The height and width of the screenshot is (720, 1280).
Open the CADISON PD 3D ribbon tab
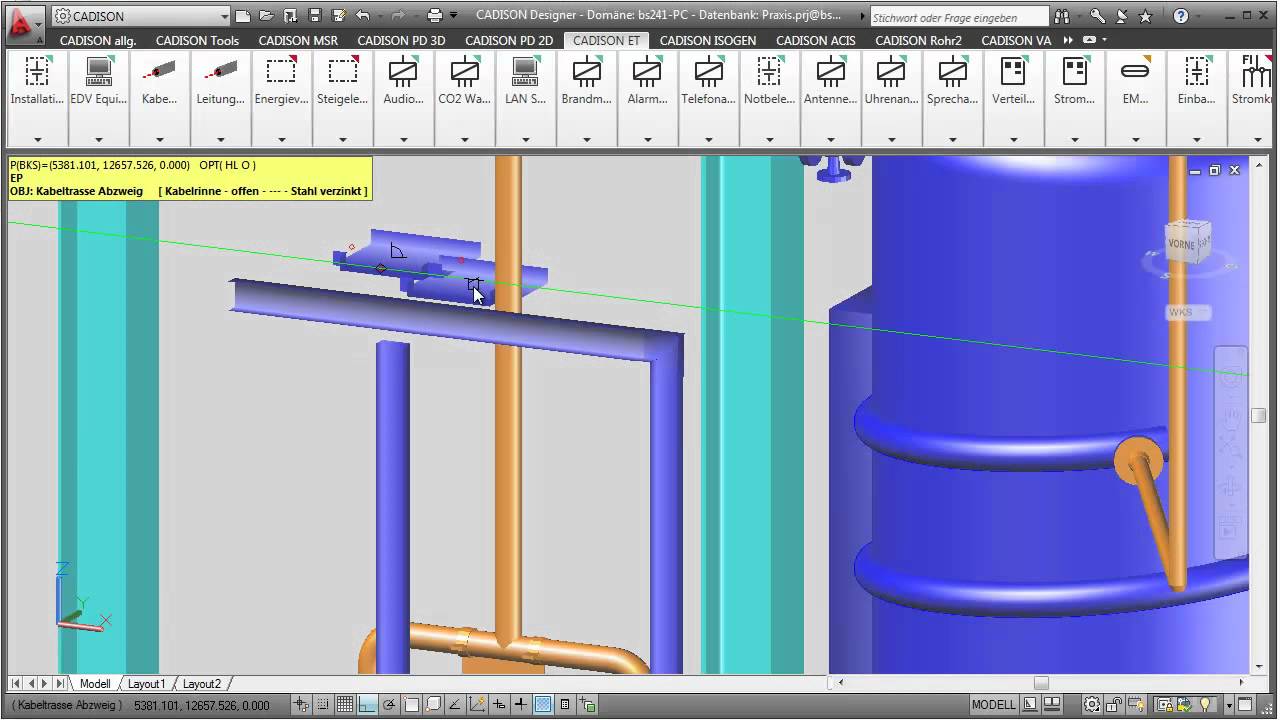pos(401,40)
